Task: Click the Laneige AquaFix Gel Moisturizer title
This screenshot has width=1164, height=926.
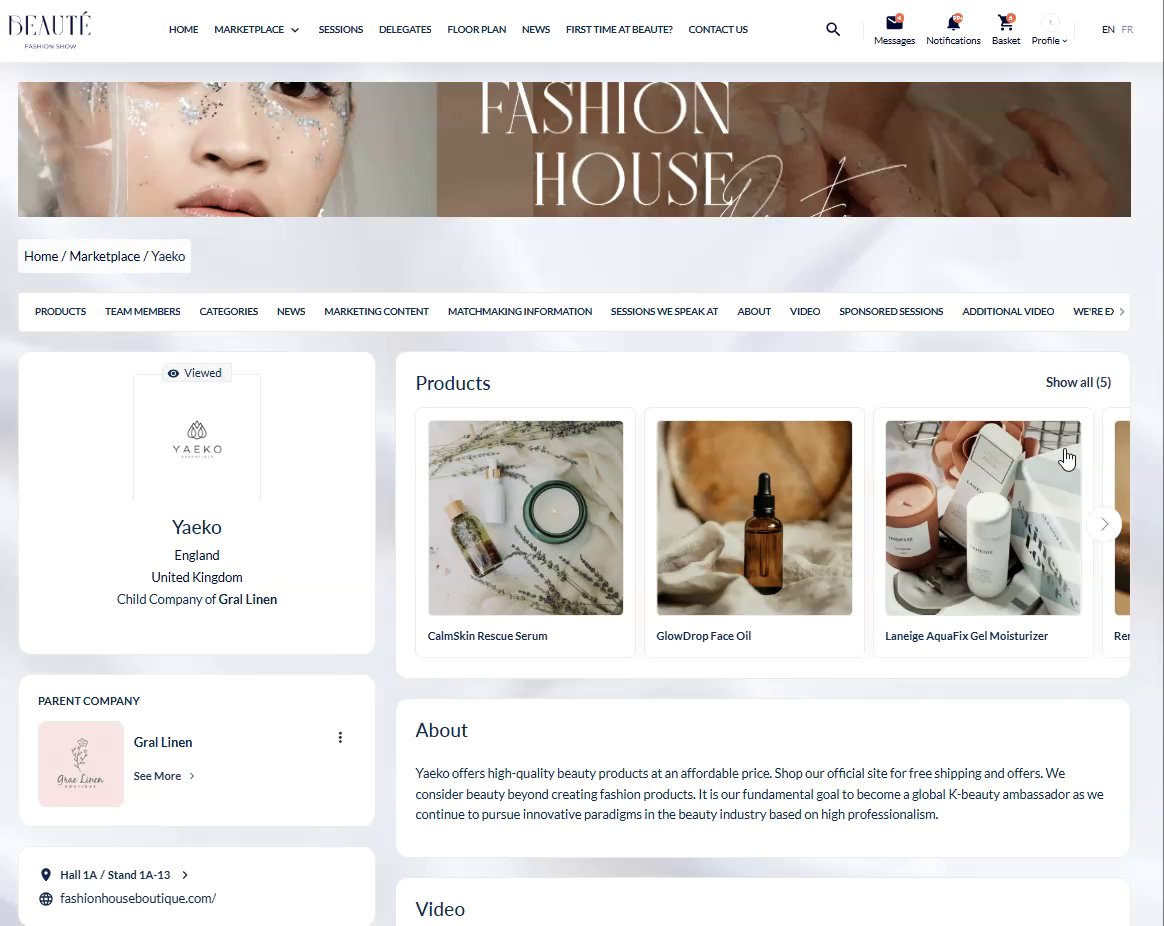Action: [967, 636]
